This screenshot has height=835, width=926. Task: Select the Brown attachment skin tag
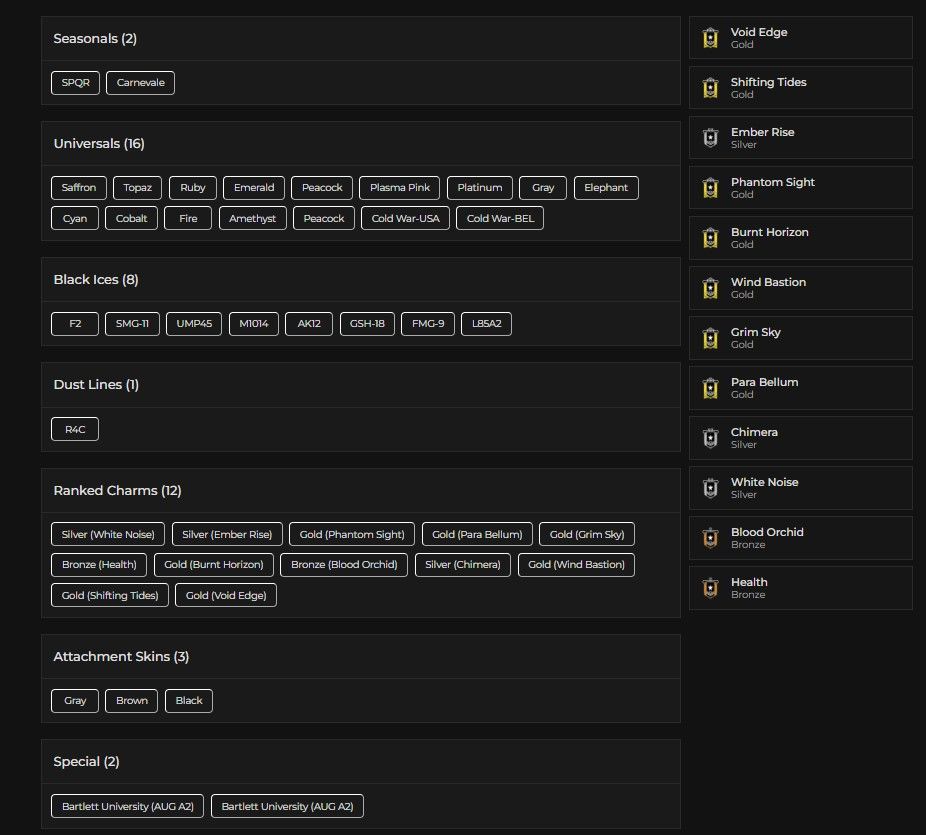(x=132, y=701)
